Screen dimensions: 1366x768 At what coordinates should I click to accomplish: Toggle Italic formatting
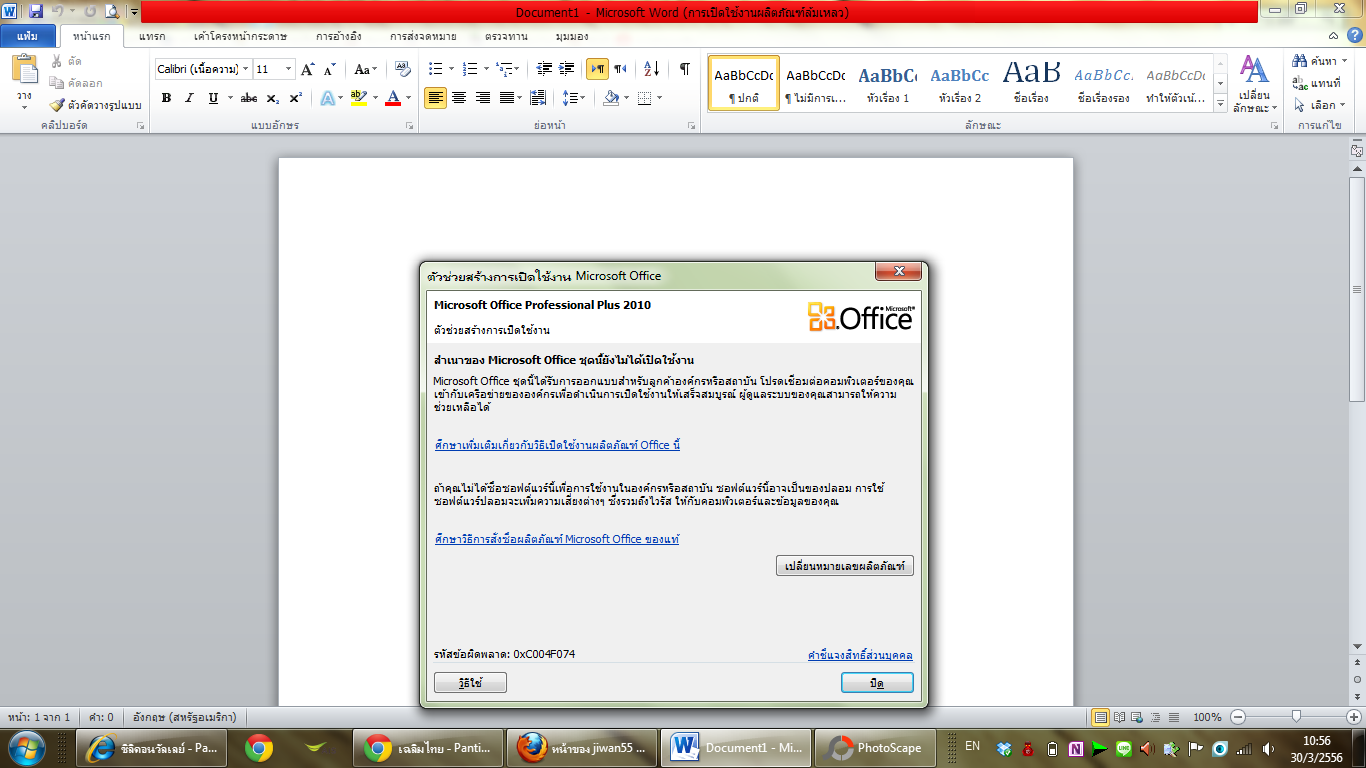[x=189, y=98]
